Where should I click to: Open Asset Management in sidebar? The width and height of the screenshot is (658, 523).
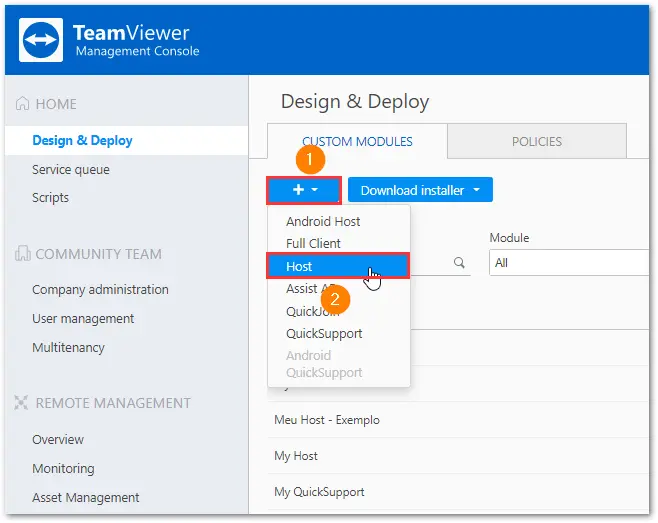86,497
